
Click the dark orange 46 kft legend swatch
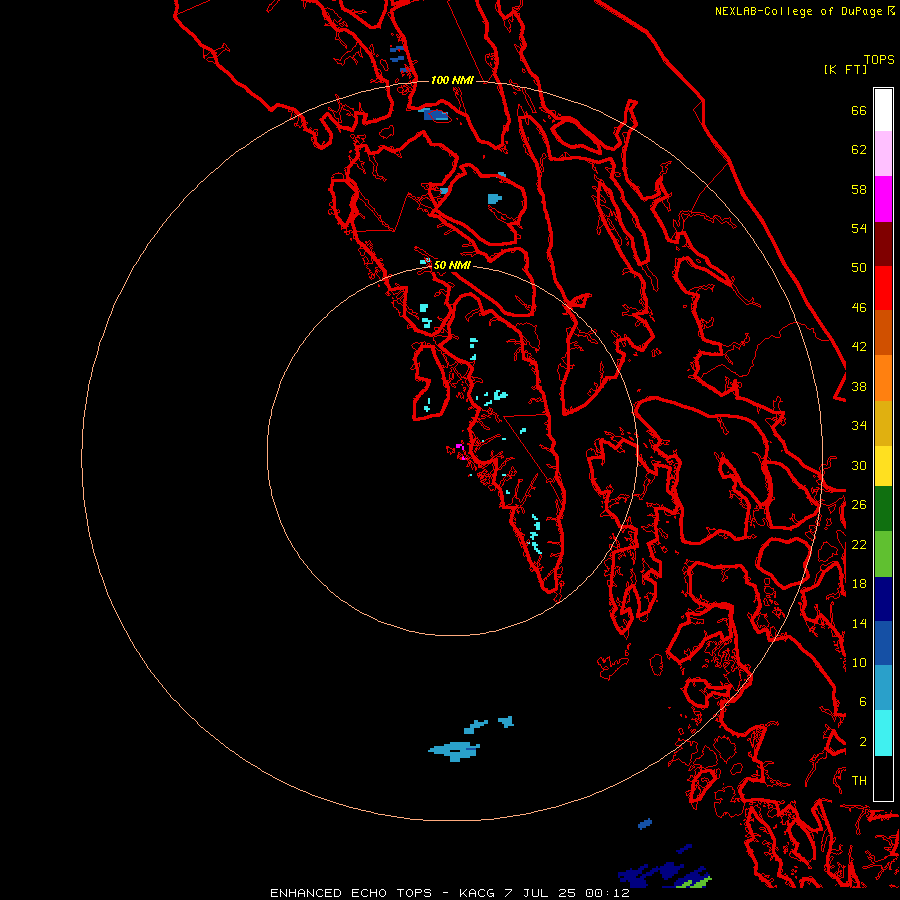[883, 332]
